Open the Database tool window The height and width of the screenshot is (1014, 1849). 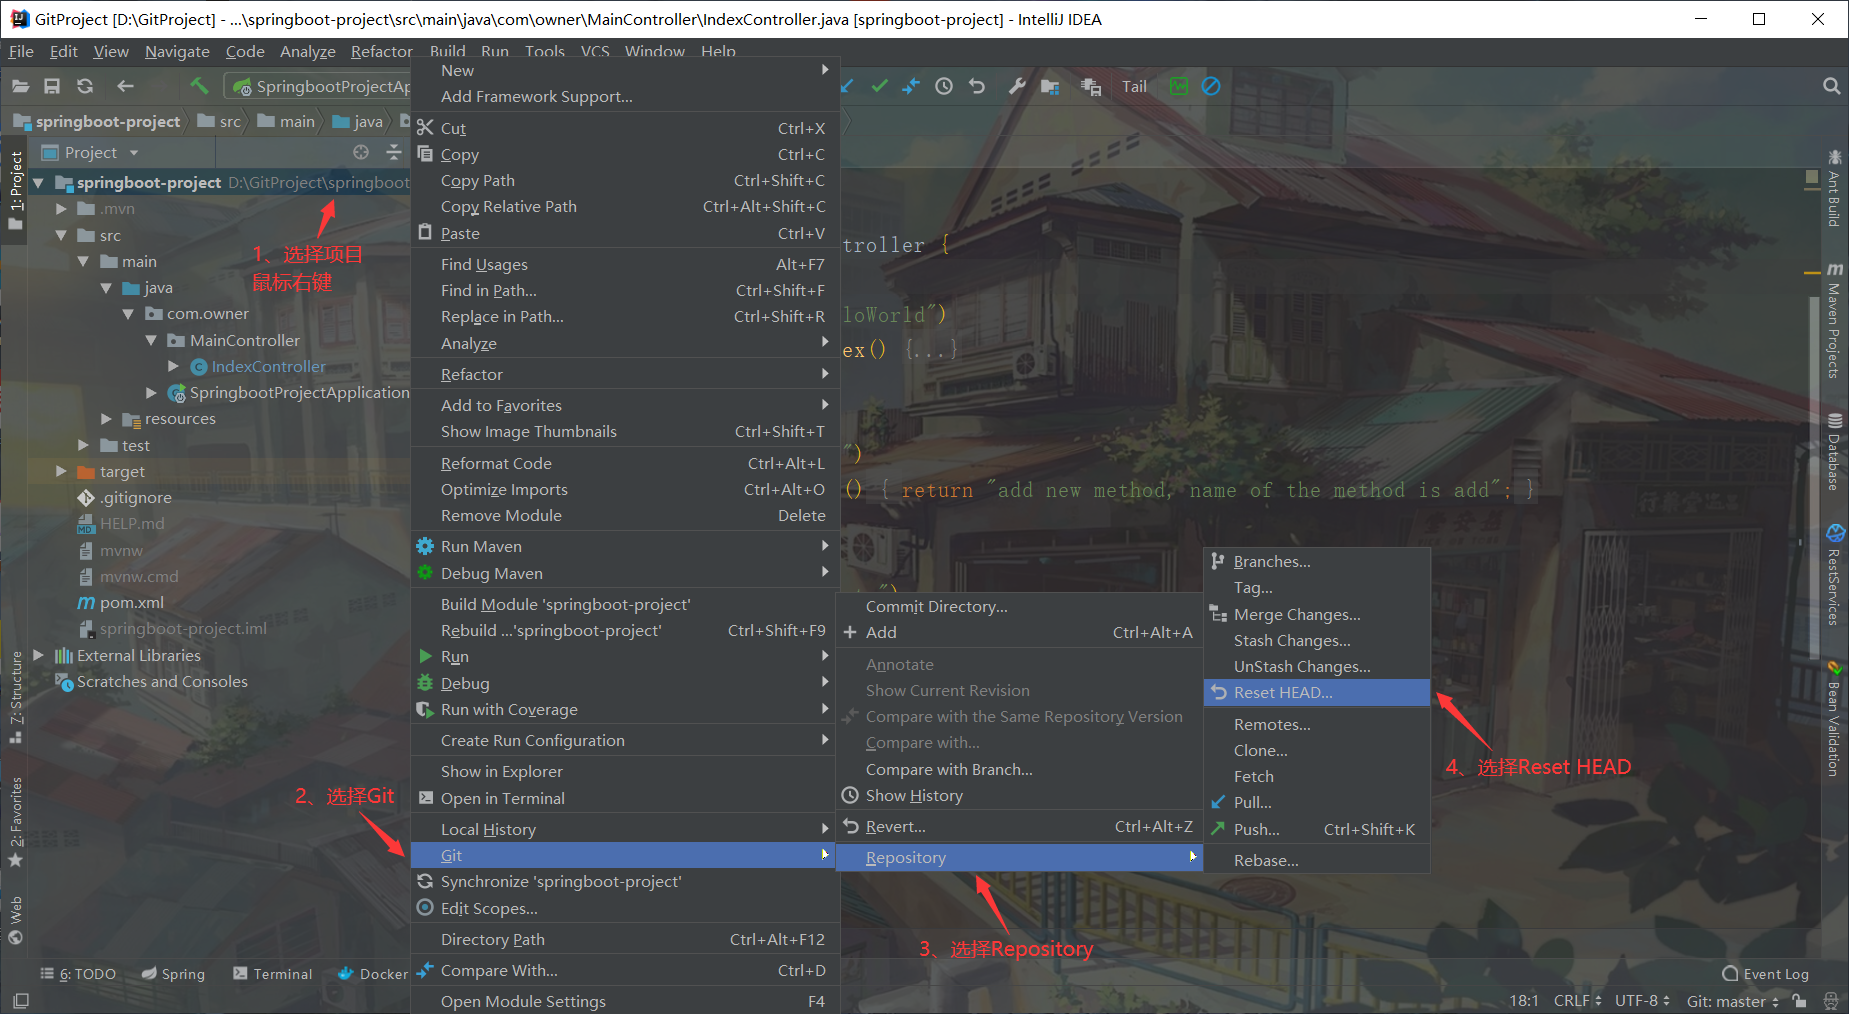pyautogui.click(x=1833, y=455)
